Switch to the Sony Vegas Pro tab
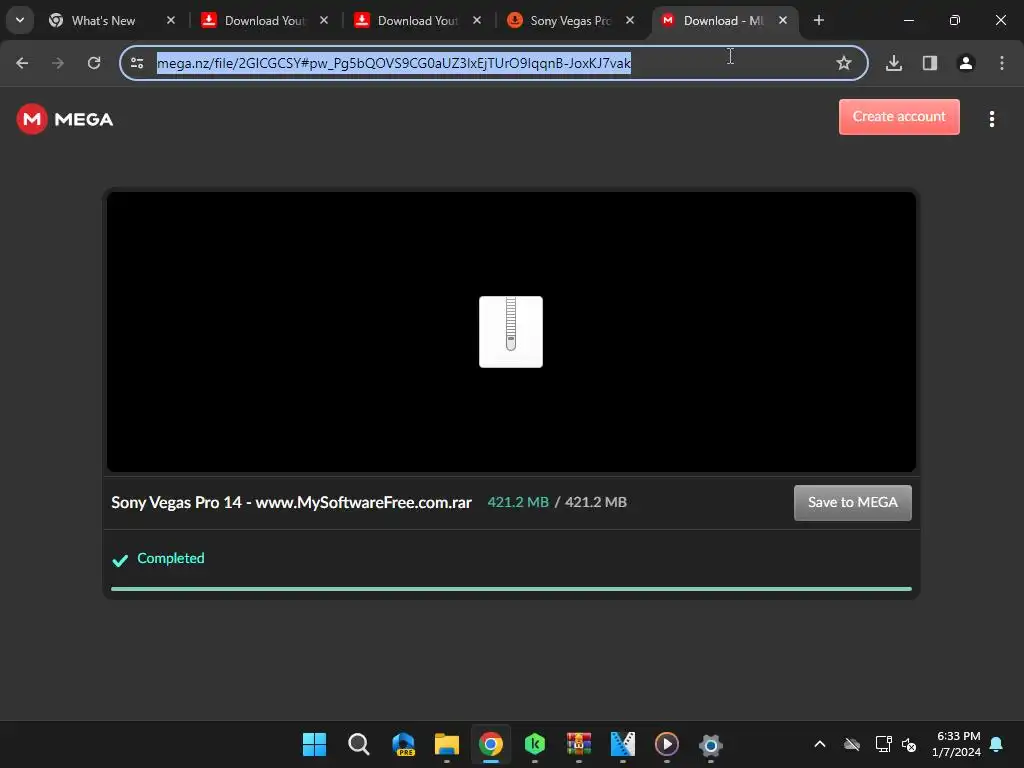This screenshot has width=1024, height=768. (x=570, y=20)
